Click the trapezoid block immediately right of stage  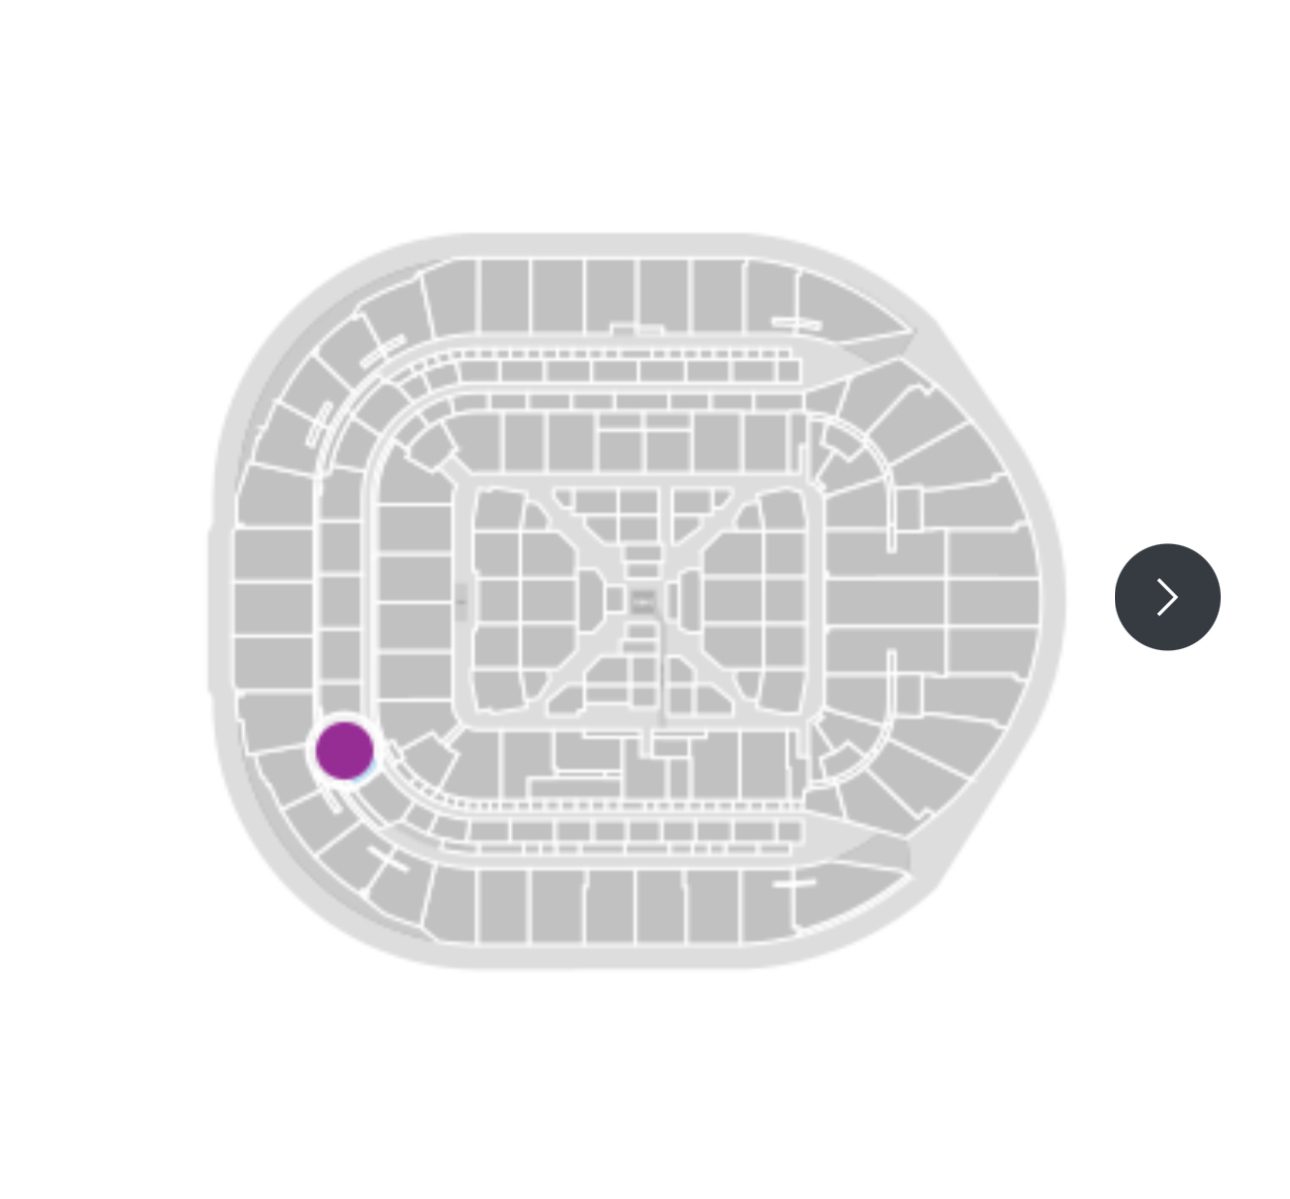[x=689, y=601]
